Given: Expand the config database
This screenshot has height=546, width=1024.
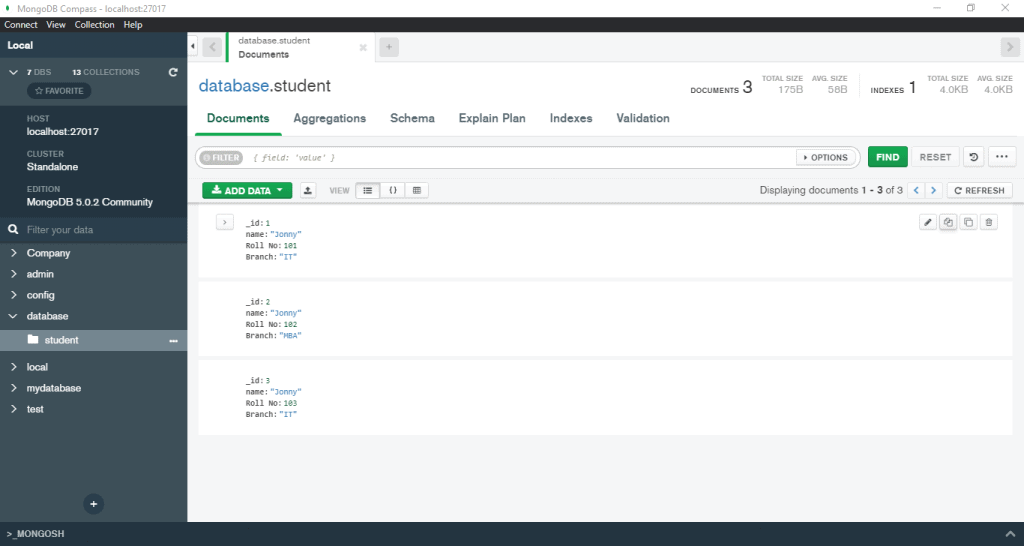Looking at the screenshot, I should [13, 295].
